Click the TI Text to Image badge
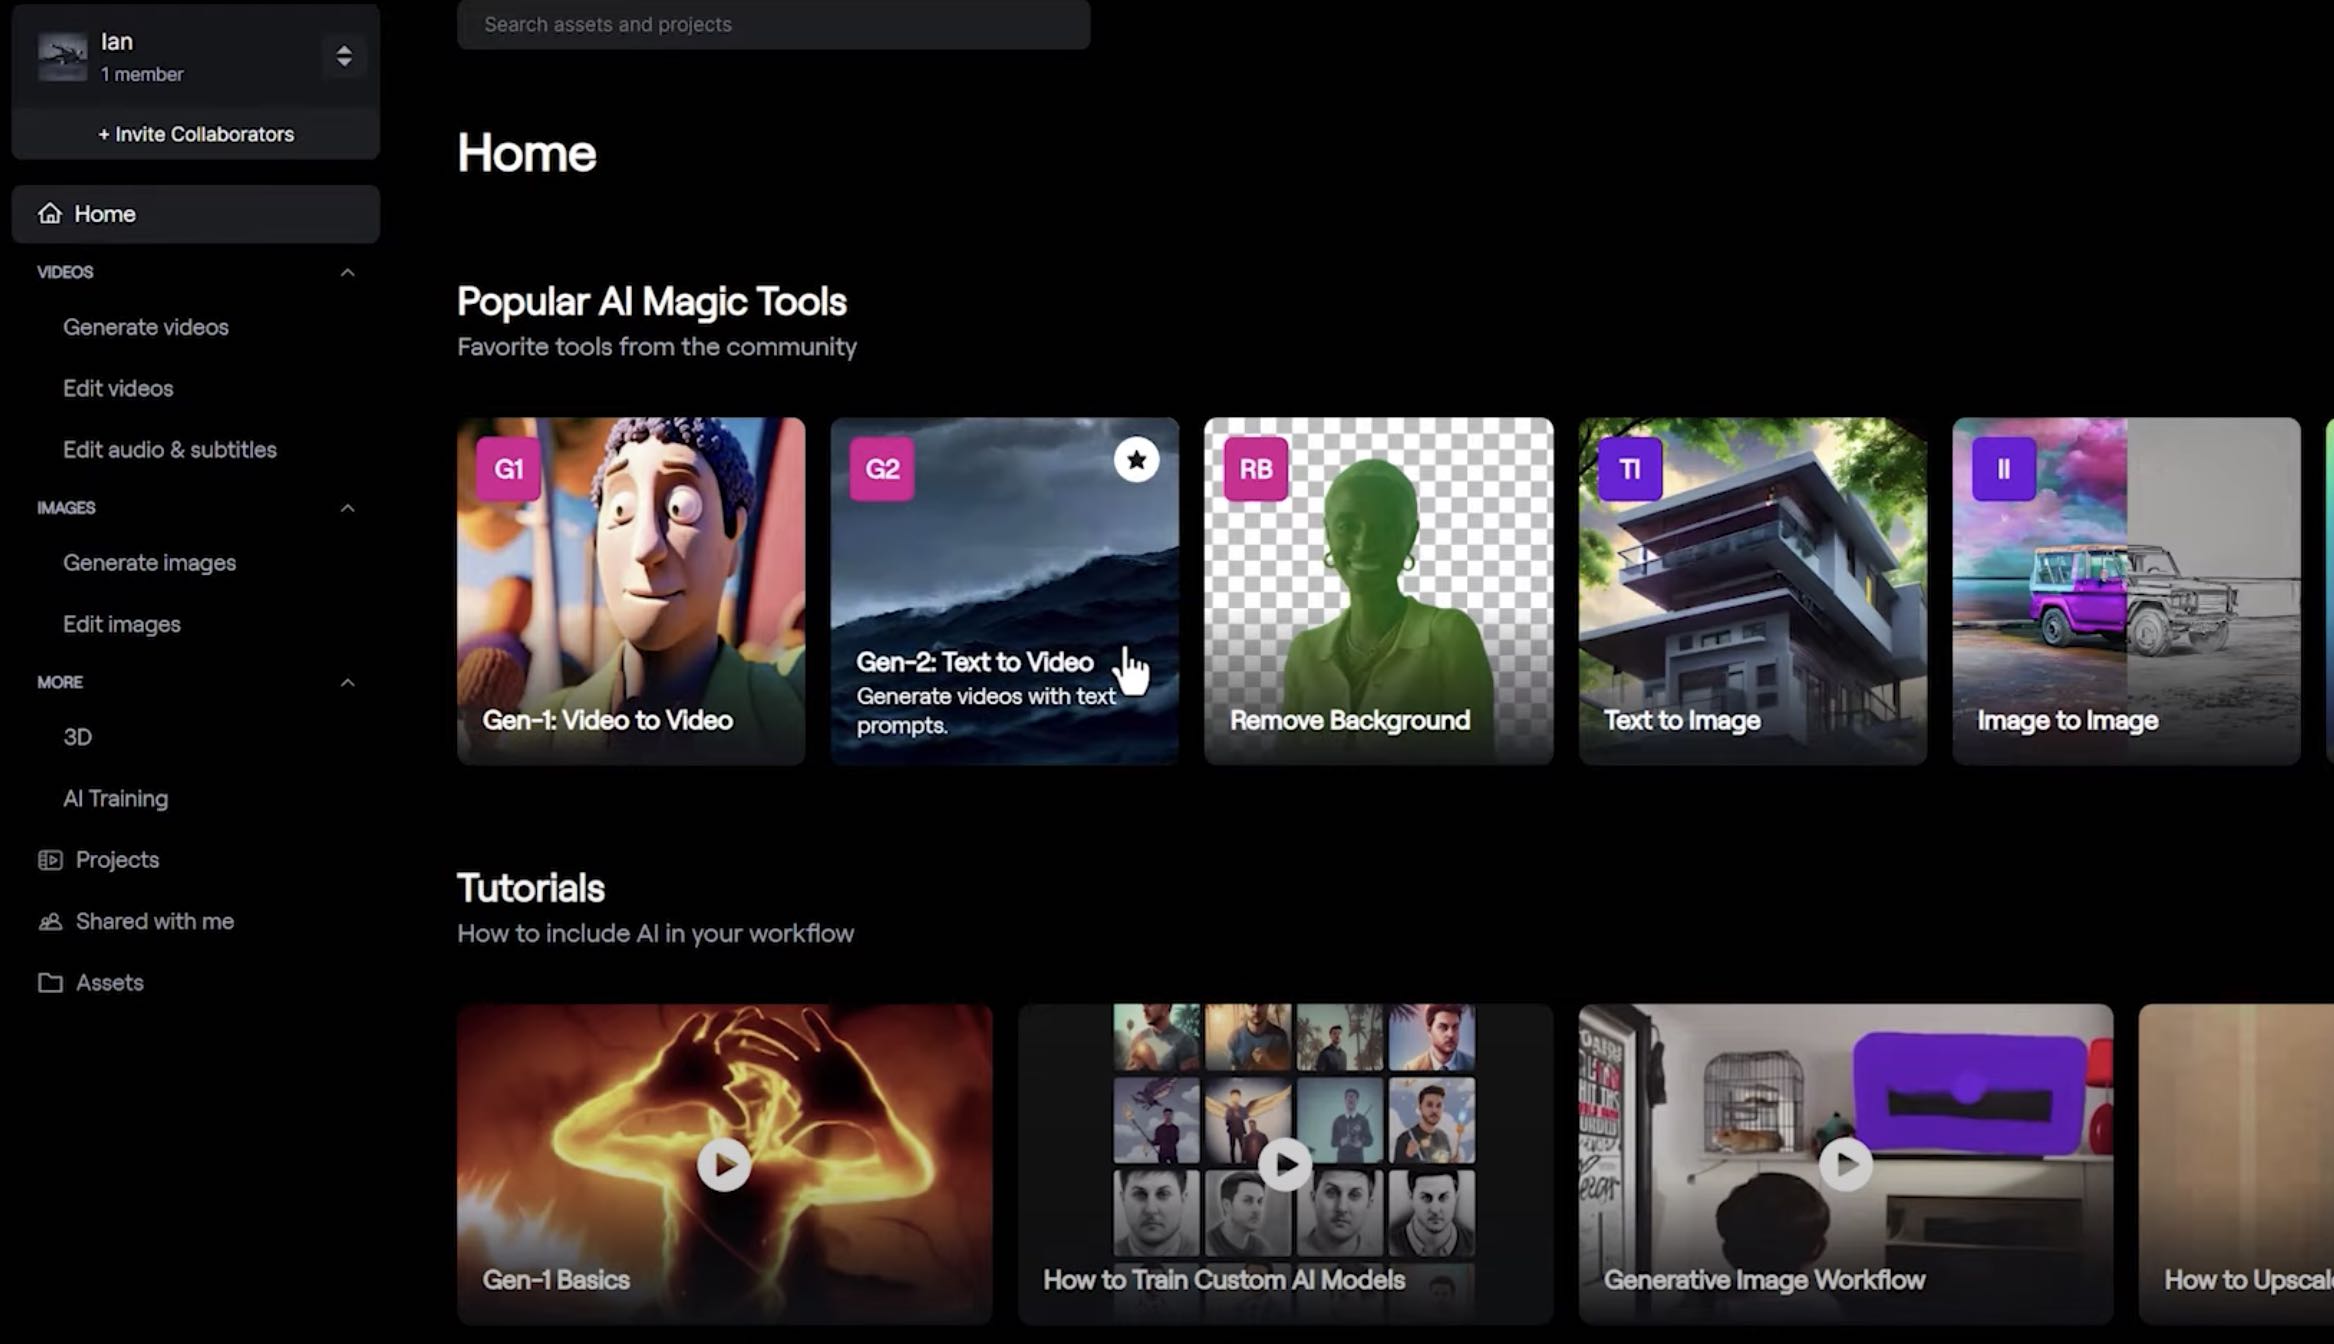 [x=1630, y=469]
